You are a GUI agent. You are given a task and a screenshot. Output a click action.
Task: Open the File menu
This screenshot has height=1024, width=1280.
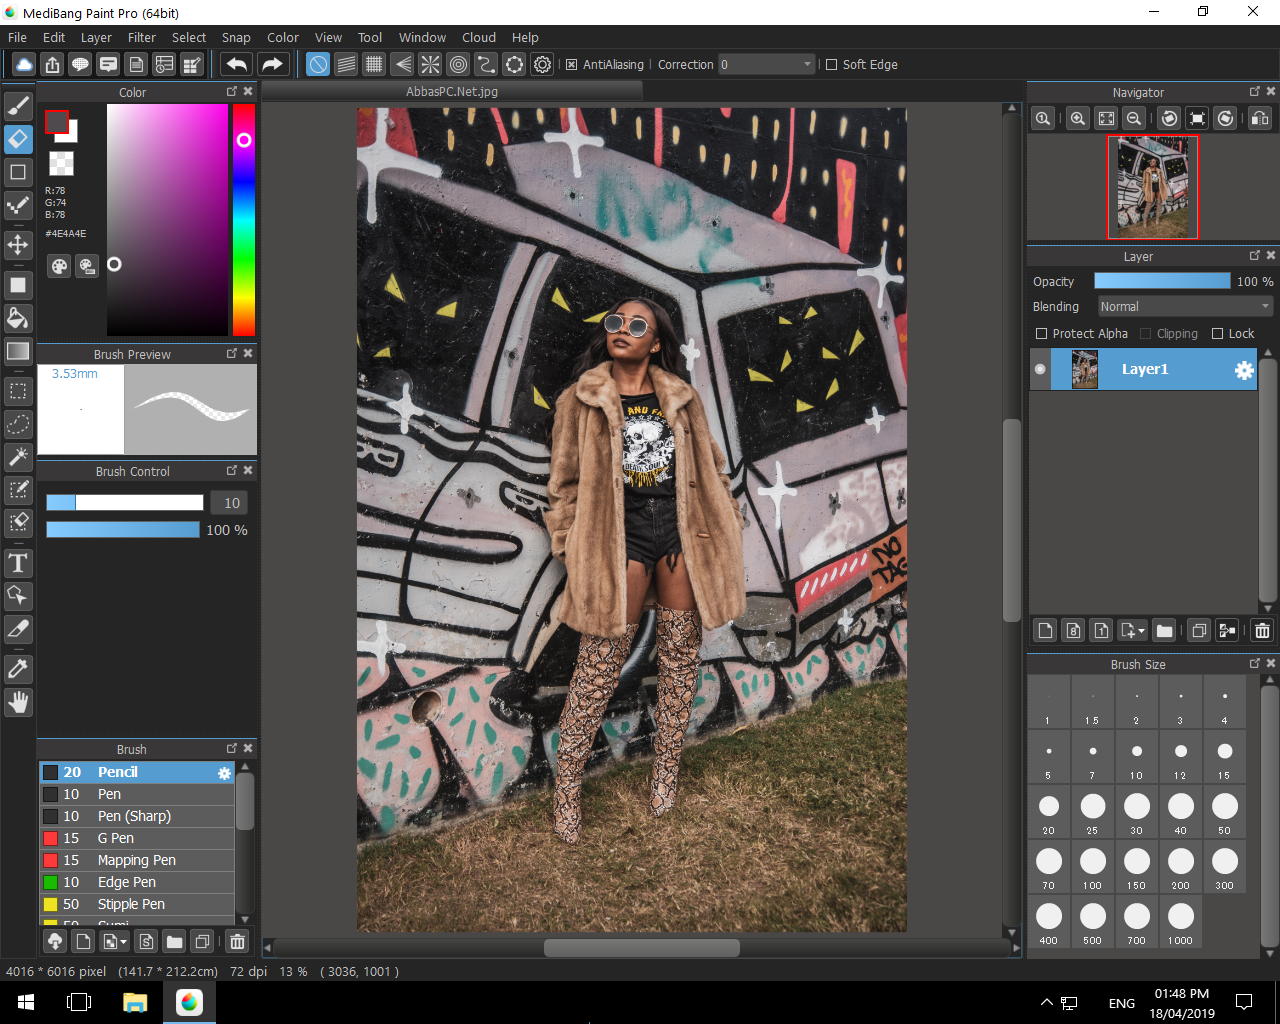point(17,37)
